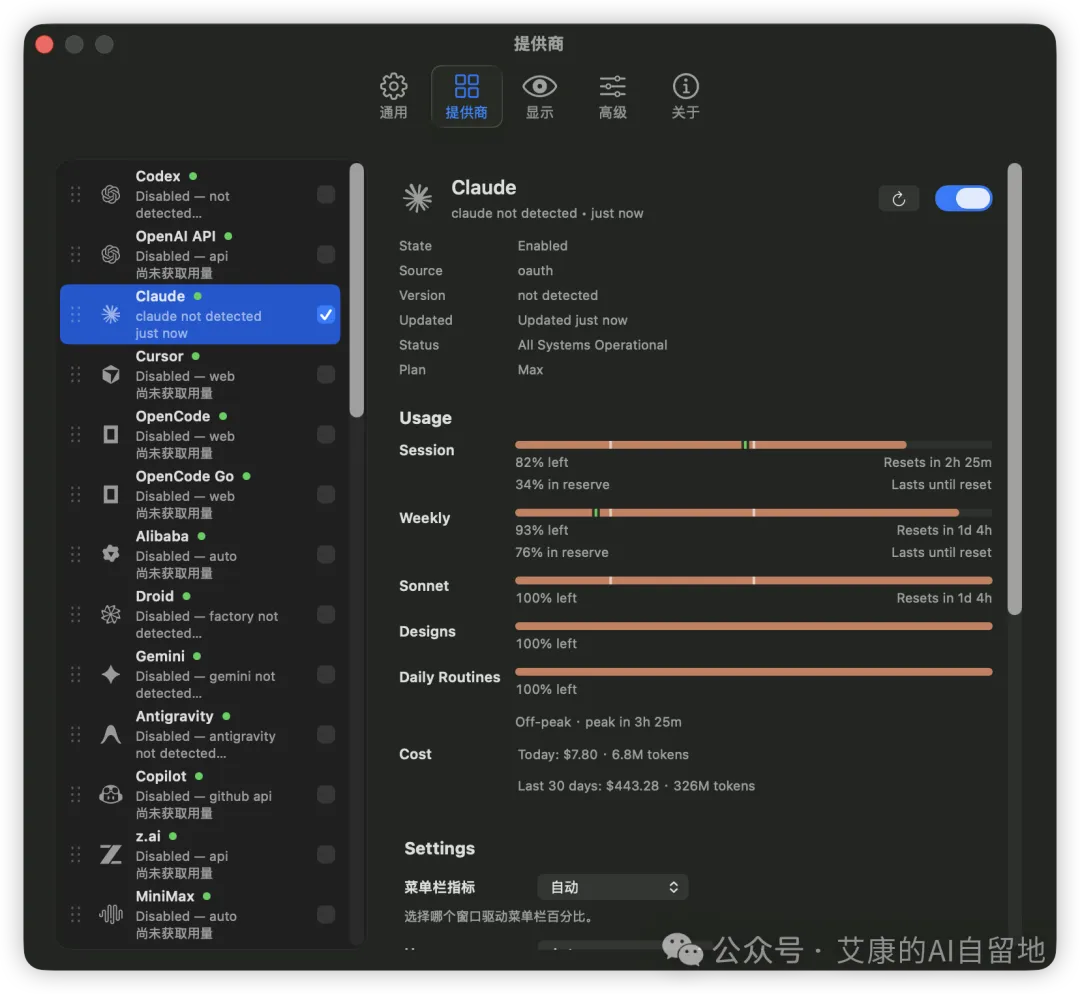Click the OpenAI API provider logo icon
Image resolution: width=1080 pixels, height=994 pixels.
pyautogui.click(x=111, y=255)
